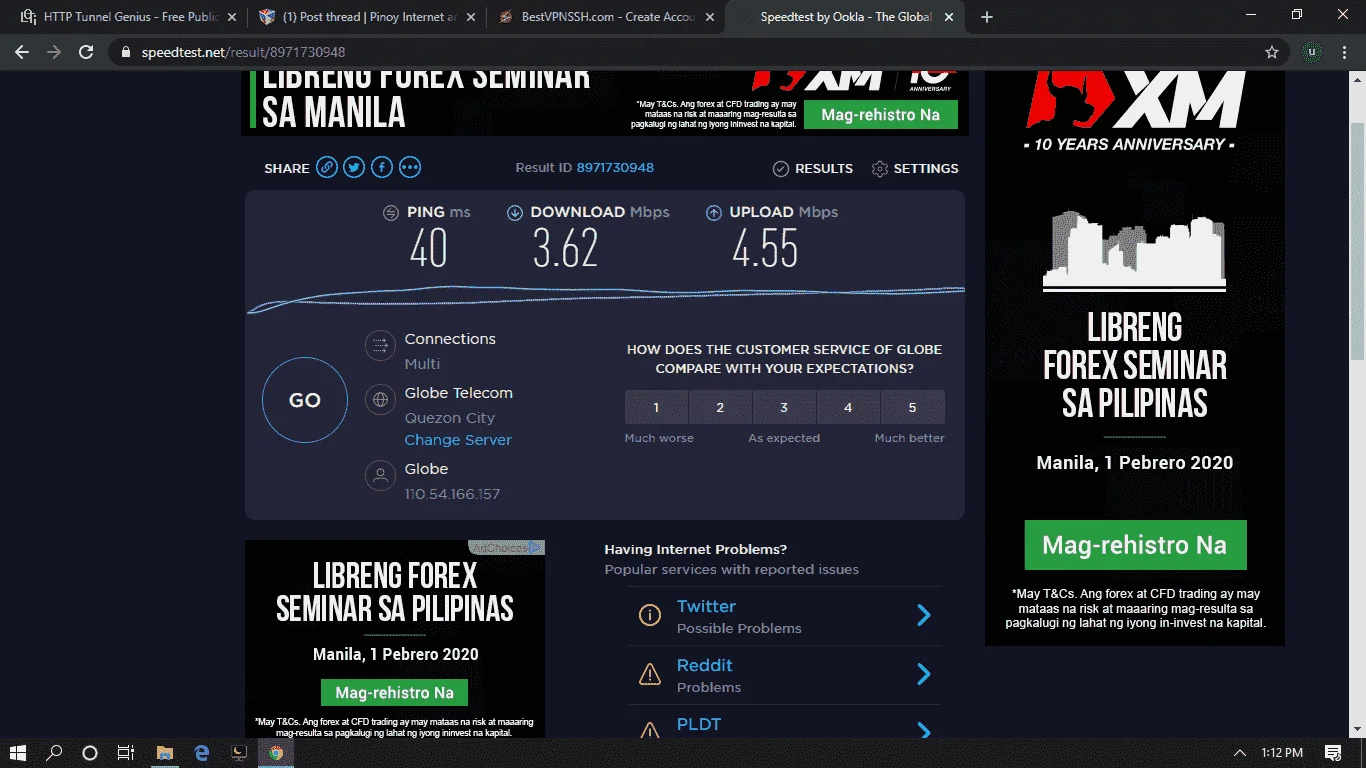Open the Action Center notifications icon
Image resolution: width=1366 pixels, height=768 pixels.
click(1333, 752)
